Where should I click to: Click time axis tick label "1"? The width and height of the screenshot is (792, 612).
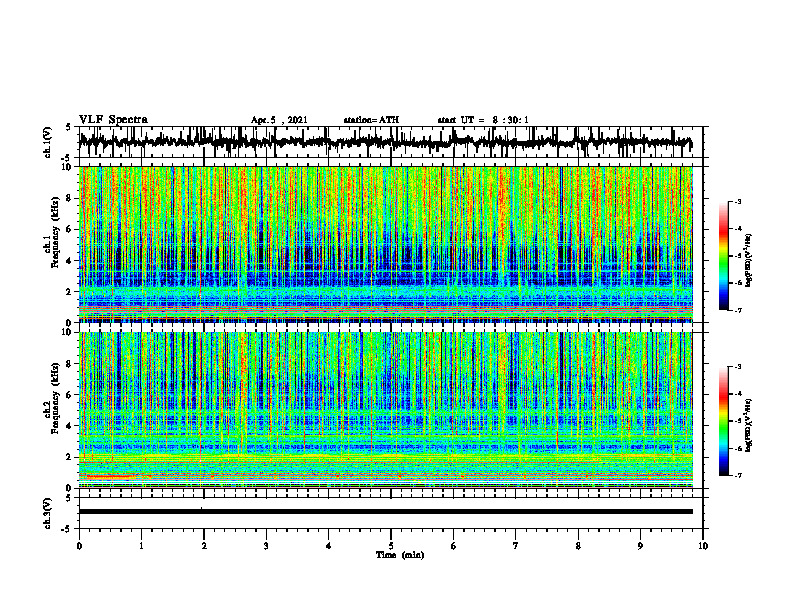tap(142, 546)
